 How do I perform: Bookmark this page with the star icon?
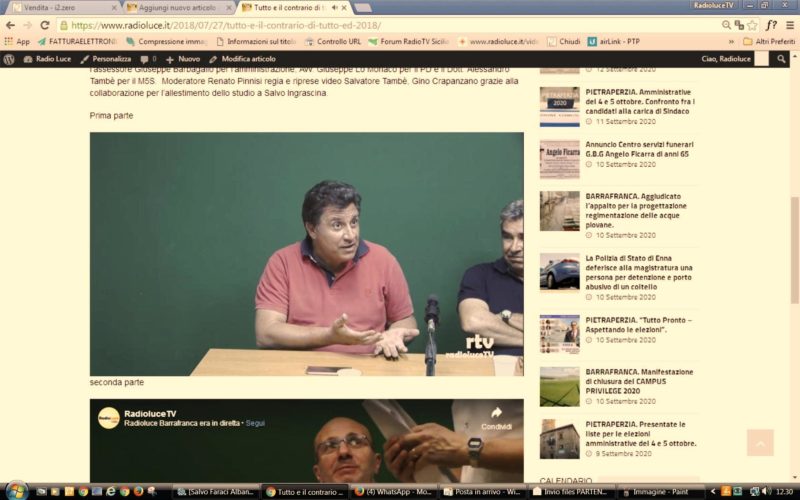point(752,25)
